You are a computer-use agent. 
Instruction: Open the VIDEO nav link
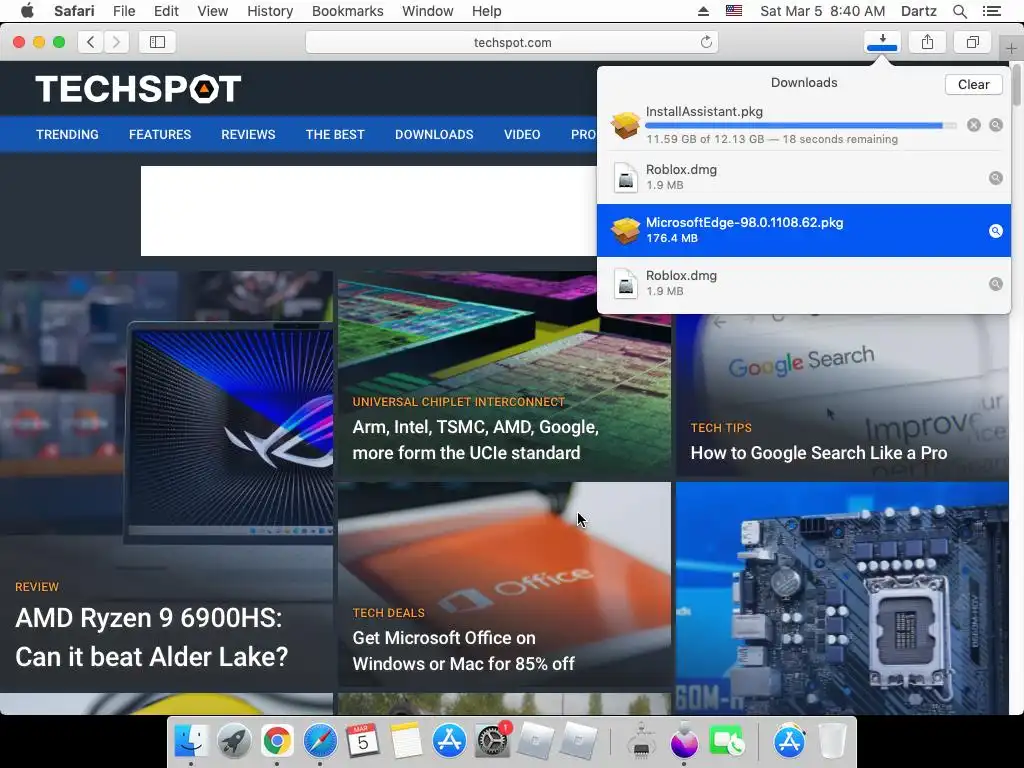(522, 135)
